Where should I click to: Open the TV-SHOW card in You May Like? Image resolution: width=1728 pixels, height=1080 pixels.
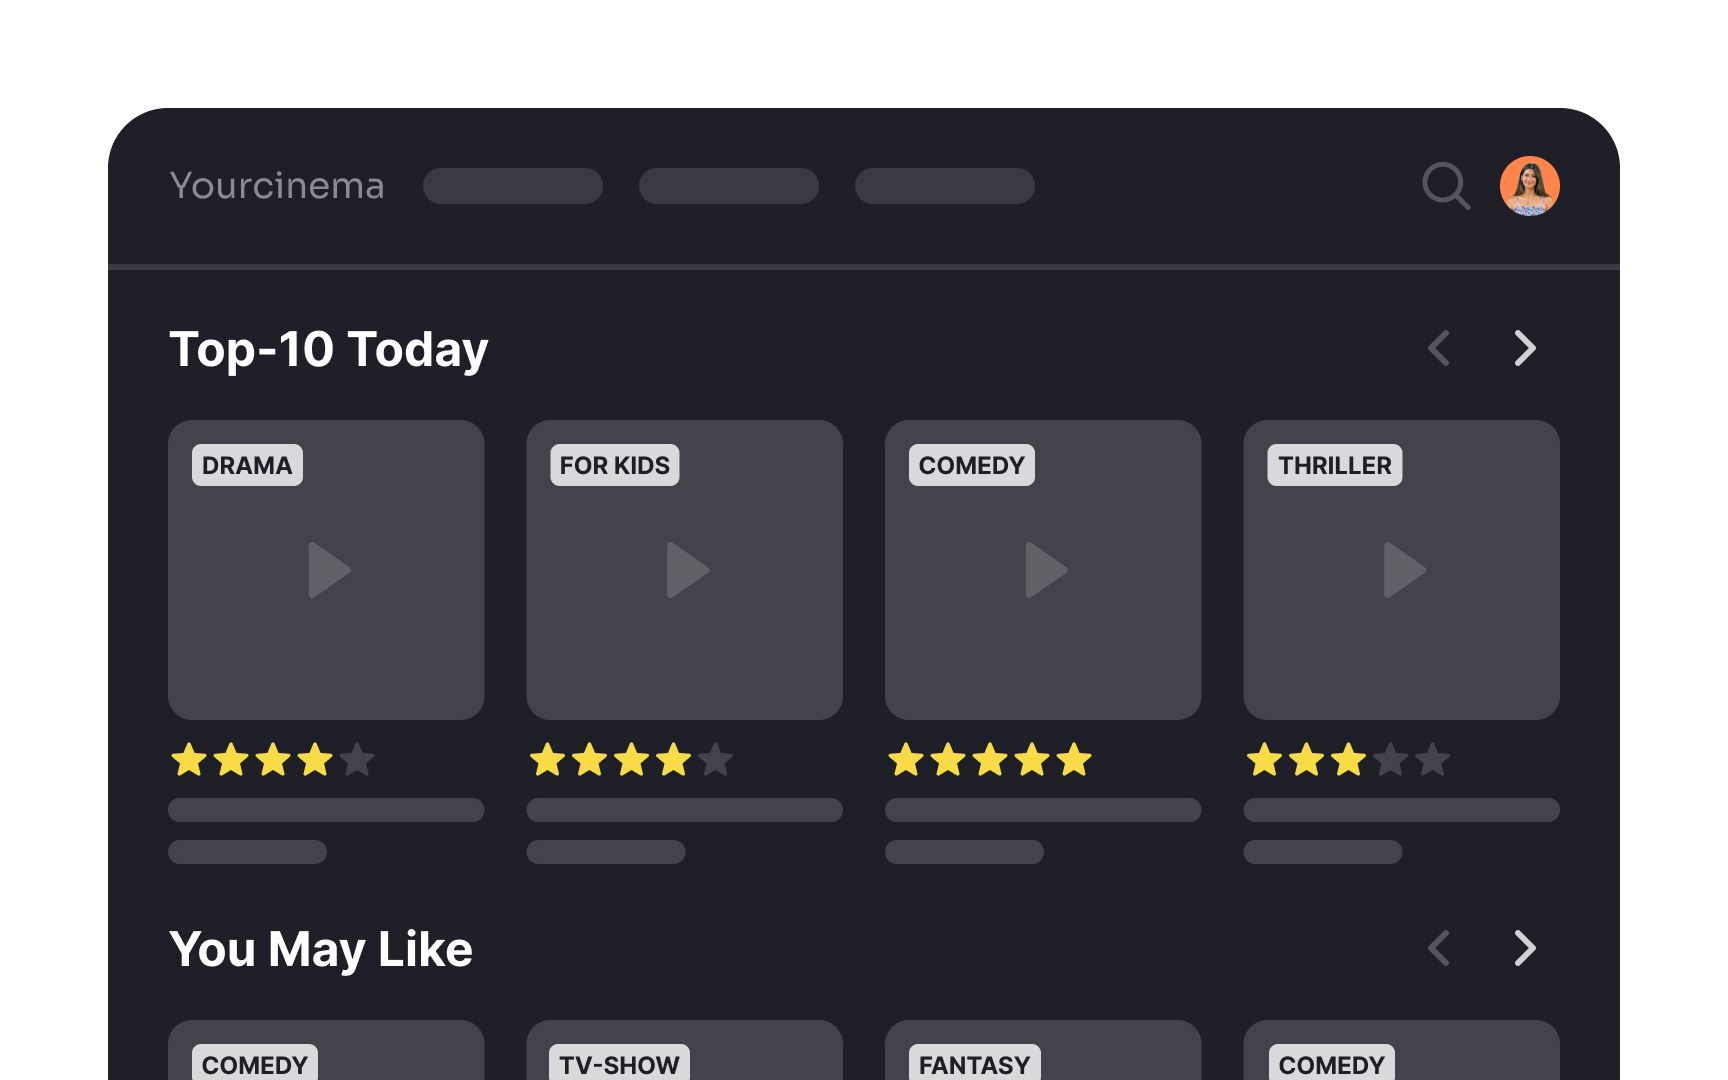coord(685,1055)
